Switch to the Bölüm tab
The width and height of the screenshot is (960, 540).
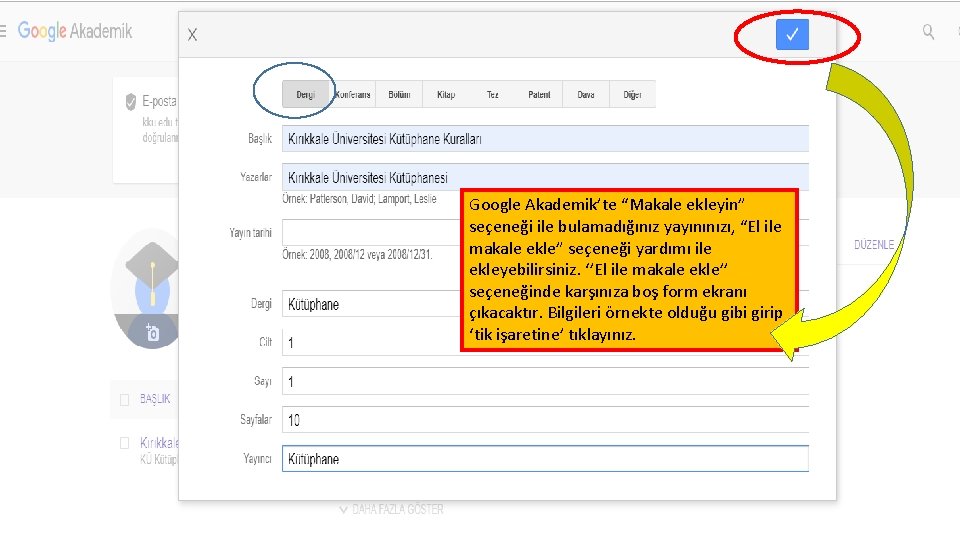[x=399, y=94]
